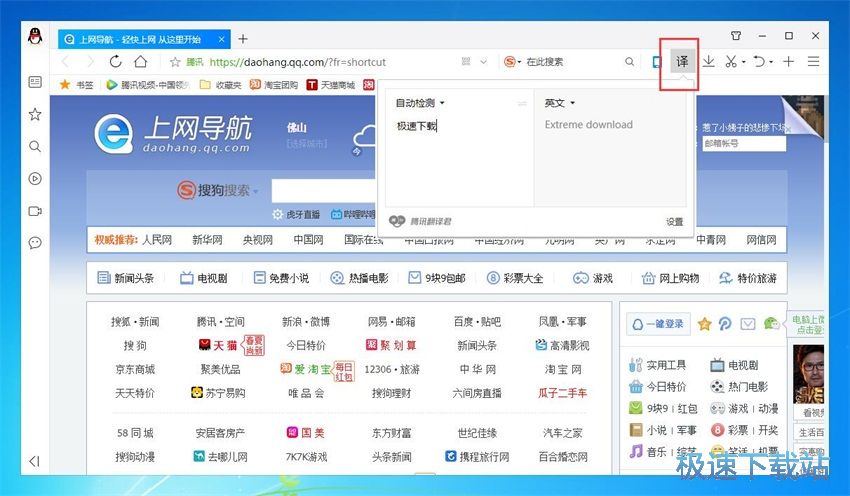Screen dimensions: 850x496
Task: Collapse the sidebar with the bottom arrow
Action: tap(34, 461)
